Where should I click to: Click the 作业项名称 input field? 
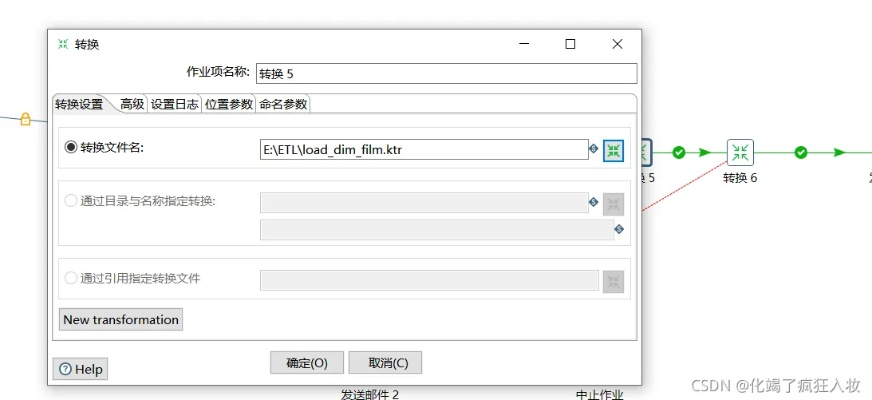point(446,73)
